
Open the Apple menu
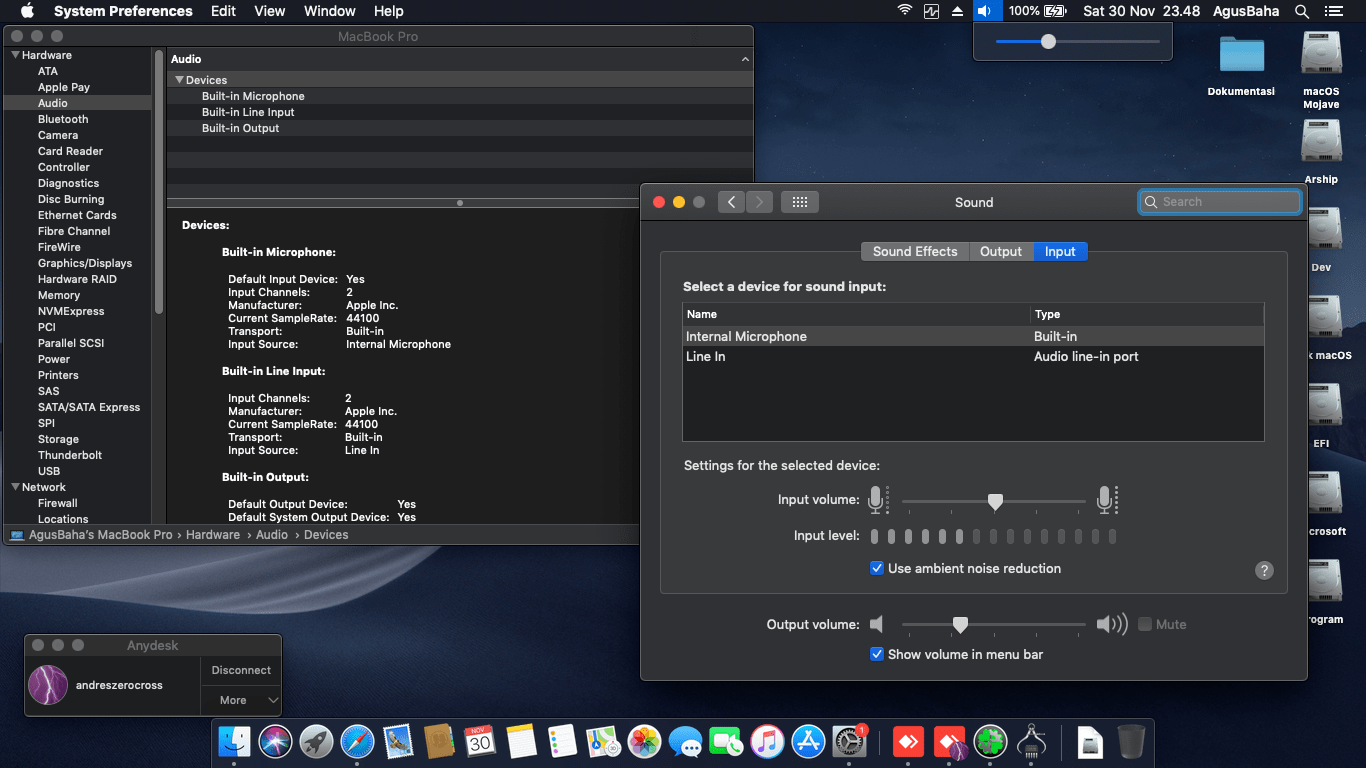27,11
